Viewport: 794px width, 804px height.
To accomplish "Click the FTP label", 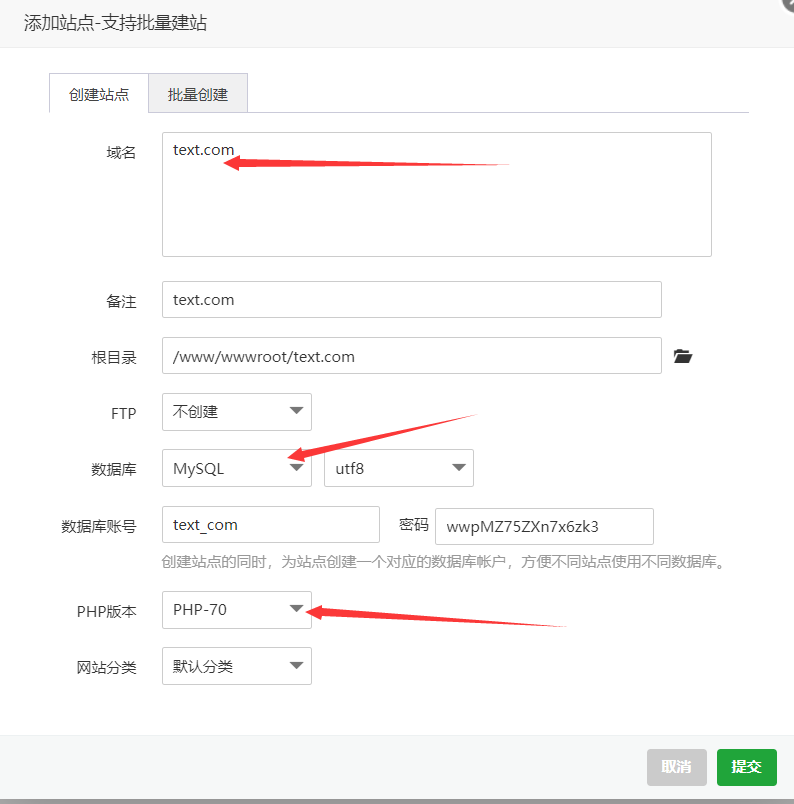I will click(124, 413).
